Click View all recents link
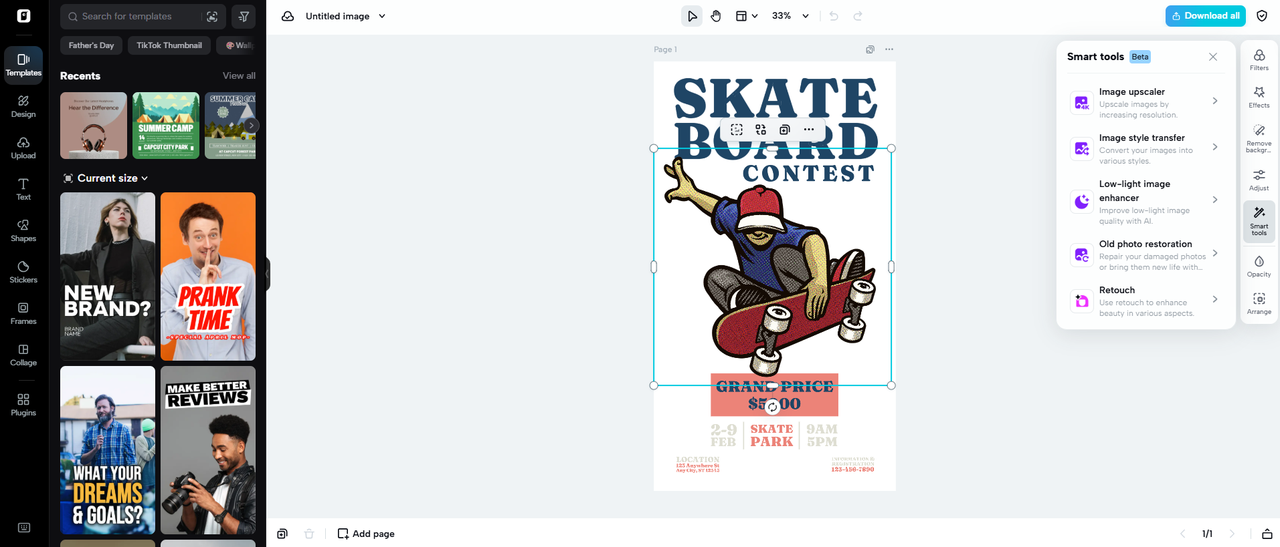The height and width of the screenshot is (547, 1280). (x=239, y=76)
